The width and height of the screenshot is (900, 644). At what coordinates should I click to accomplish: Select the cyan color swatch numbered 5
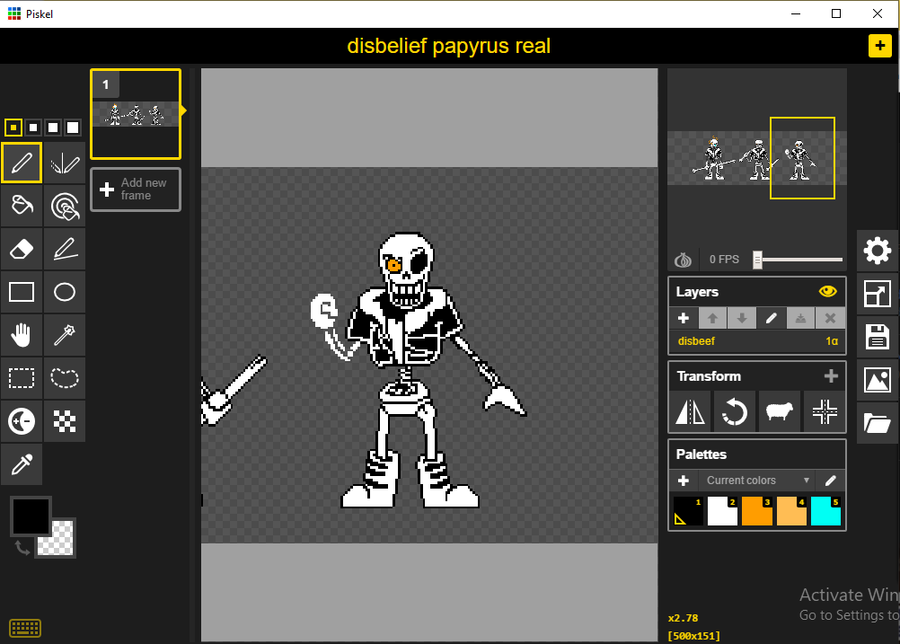[x=825, y=511]
